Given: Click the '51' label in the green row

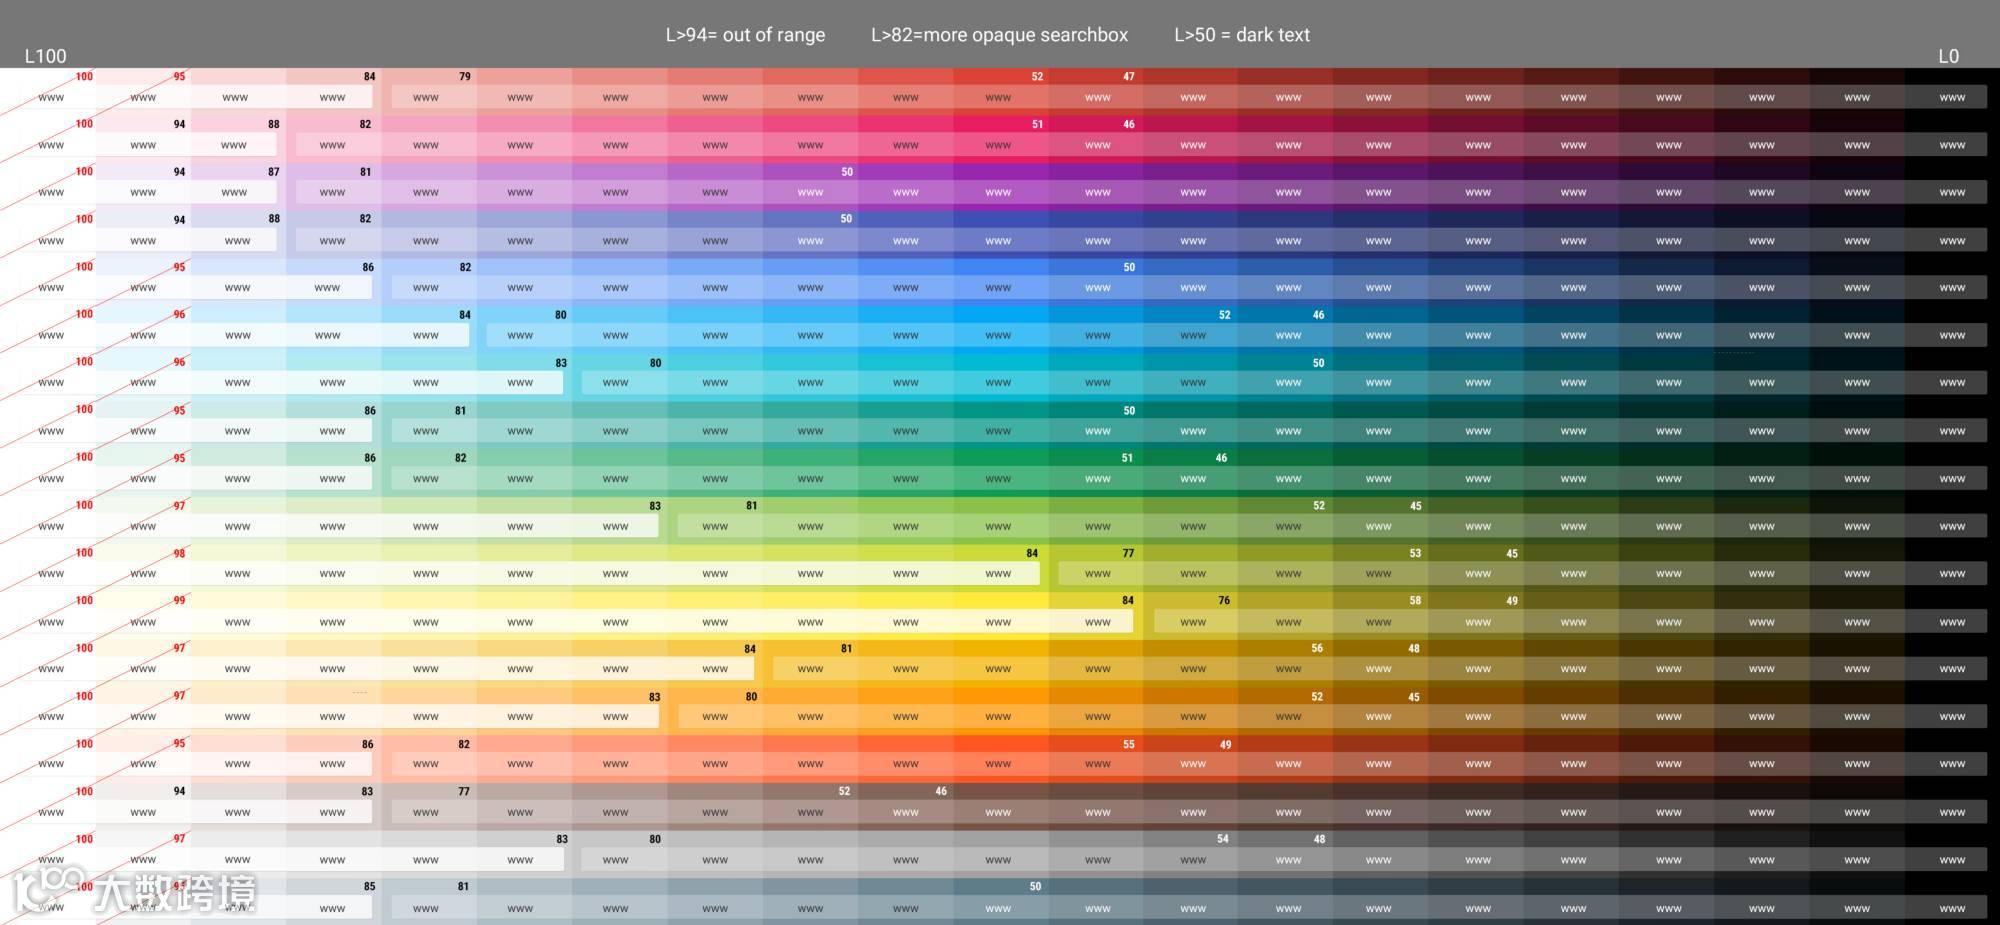Looking at the screenshot, I should point(1127,458).
